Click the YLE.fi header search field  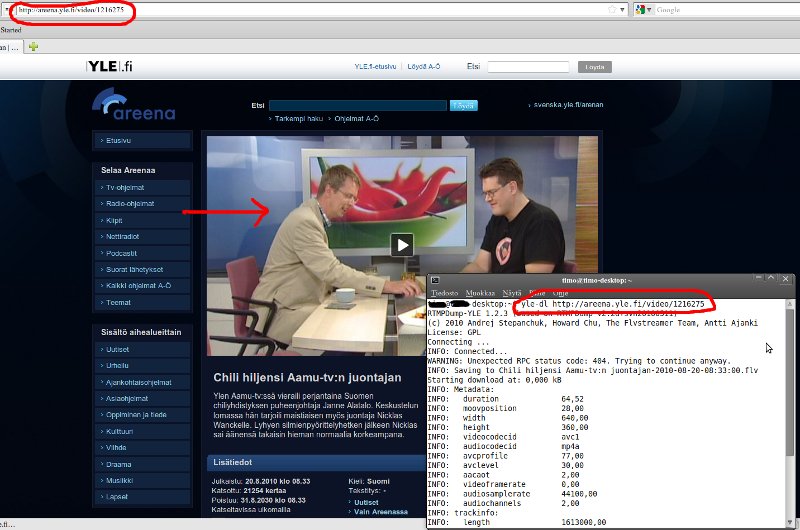[528, 67]
